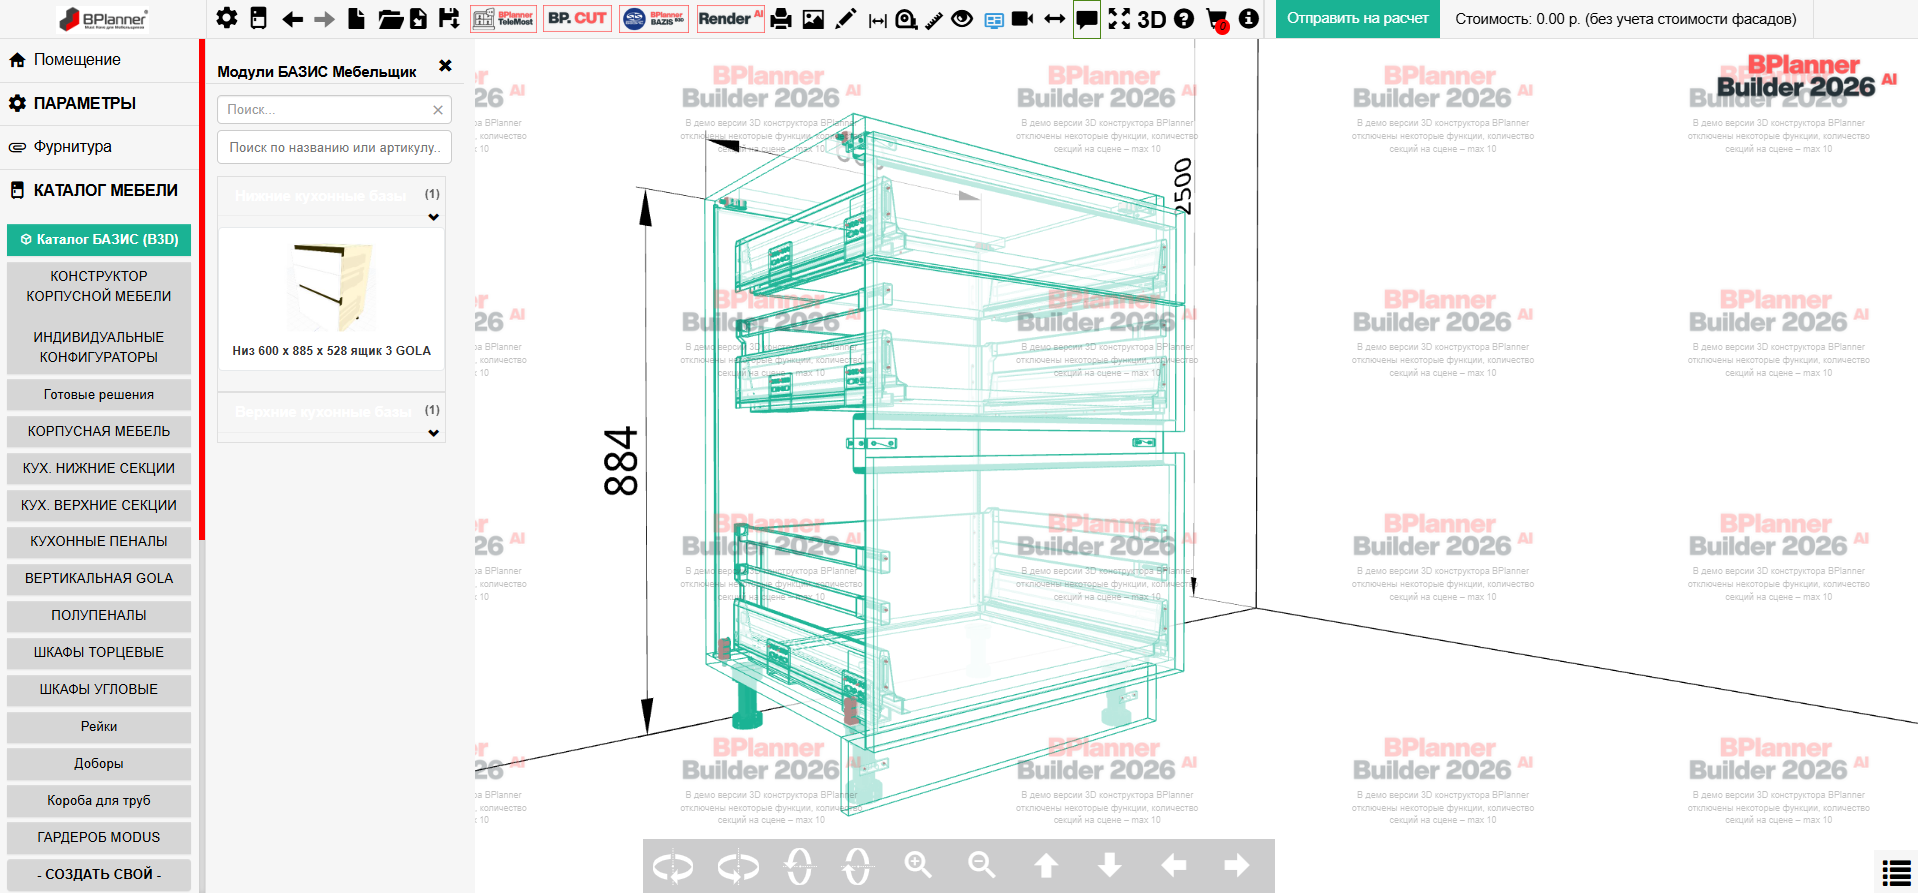Print the project using printer icon
The image size is (1918, 893).
781,18
